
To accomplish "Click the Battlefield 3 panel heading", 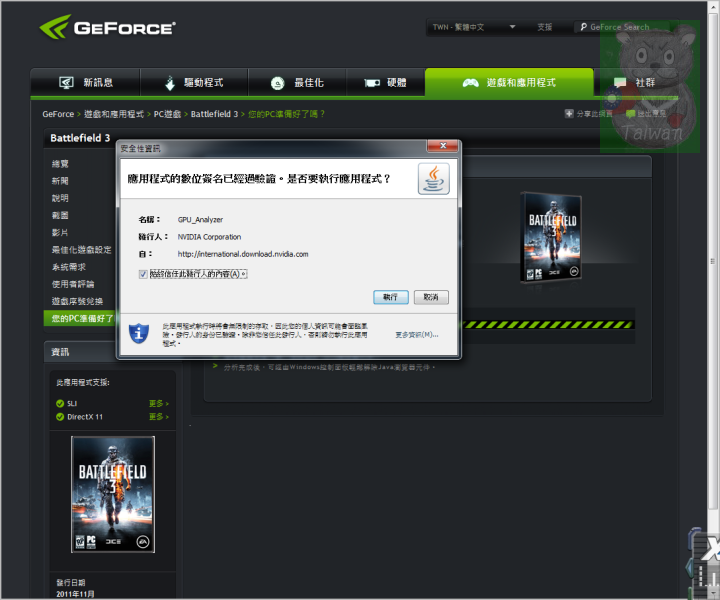I will click(x=80, y=138).
